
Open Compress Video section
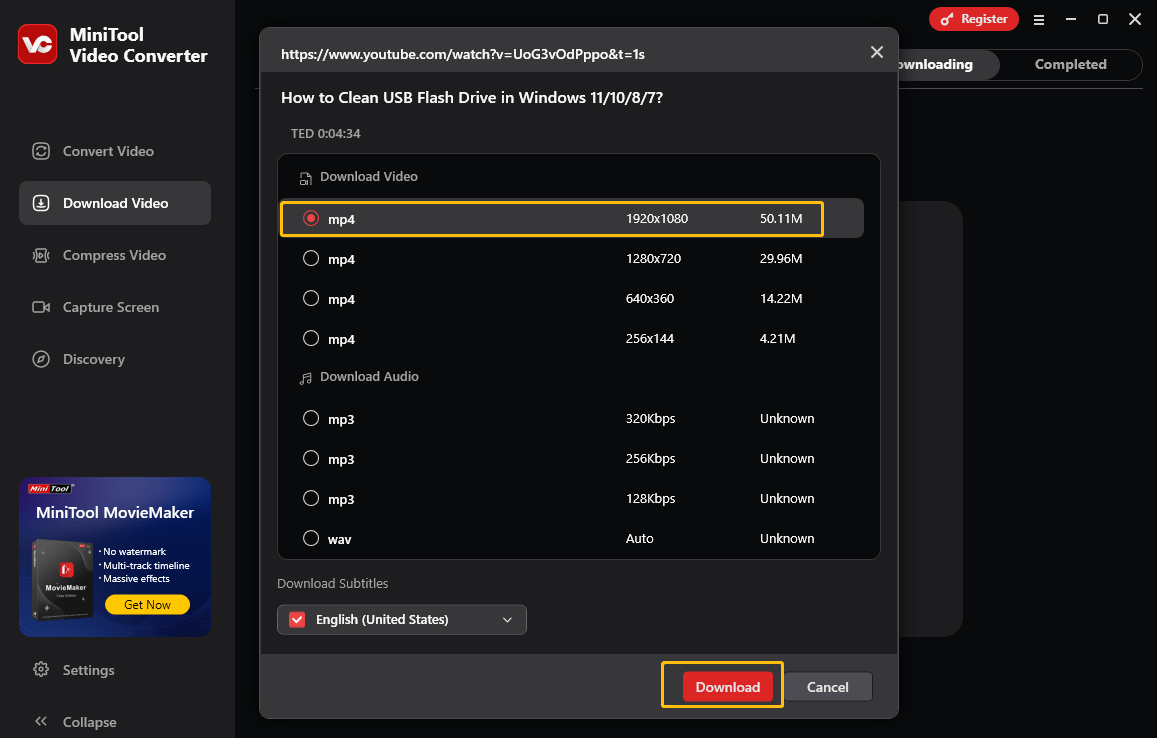tap(115, 255)
